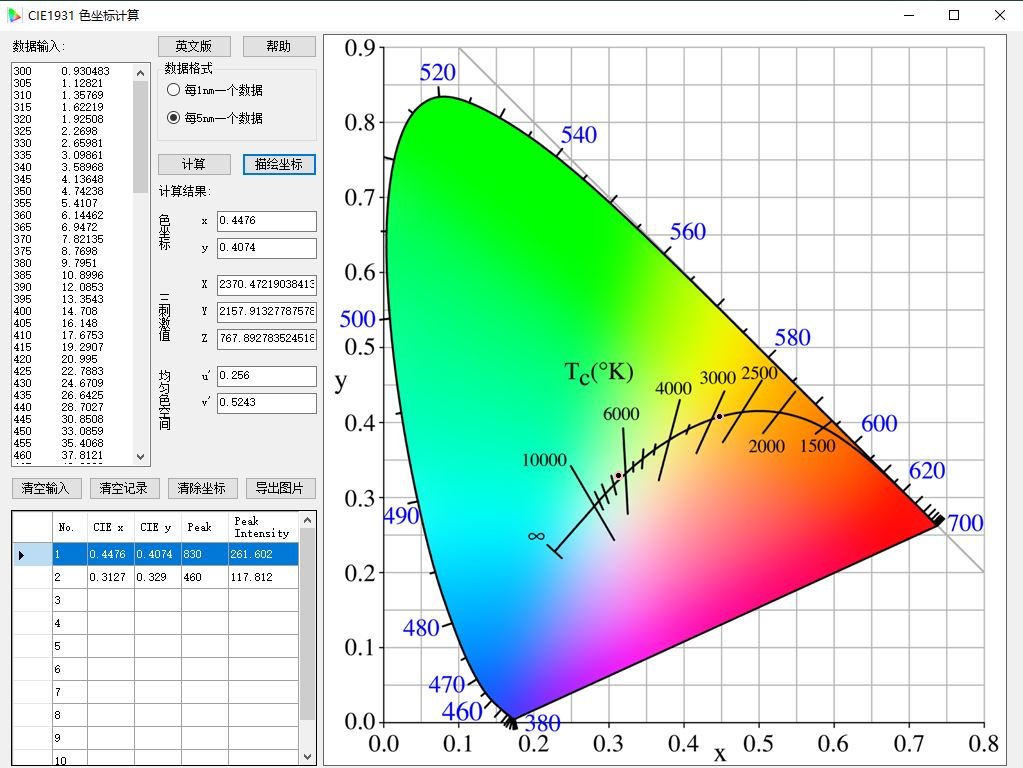Clear records with the 清空记录 button

point(123,488)
